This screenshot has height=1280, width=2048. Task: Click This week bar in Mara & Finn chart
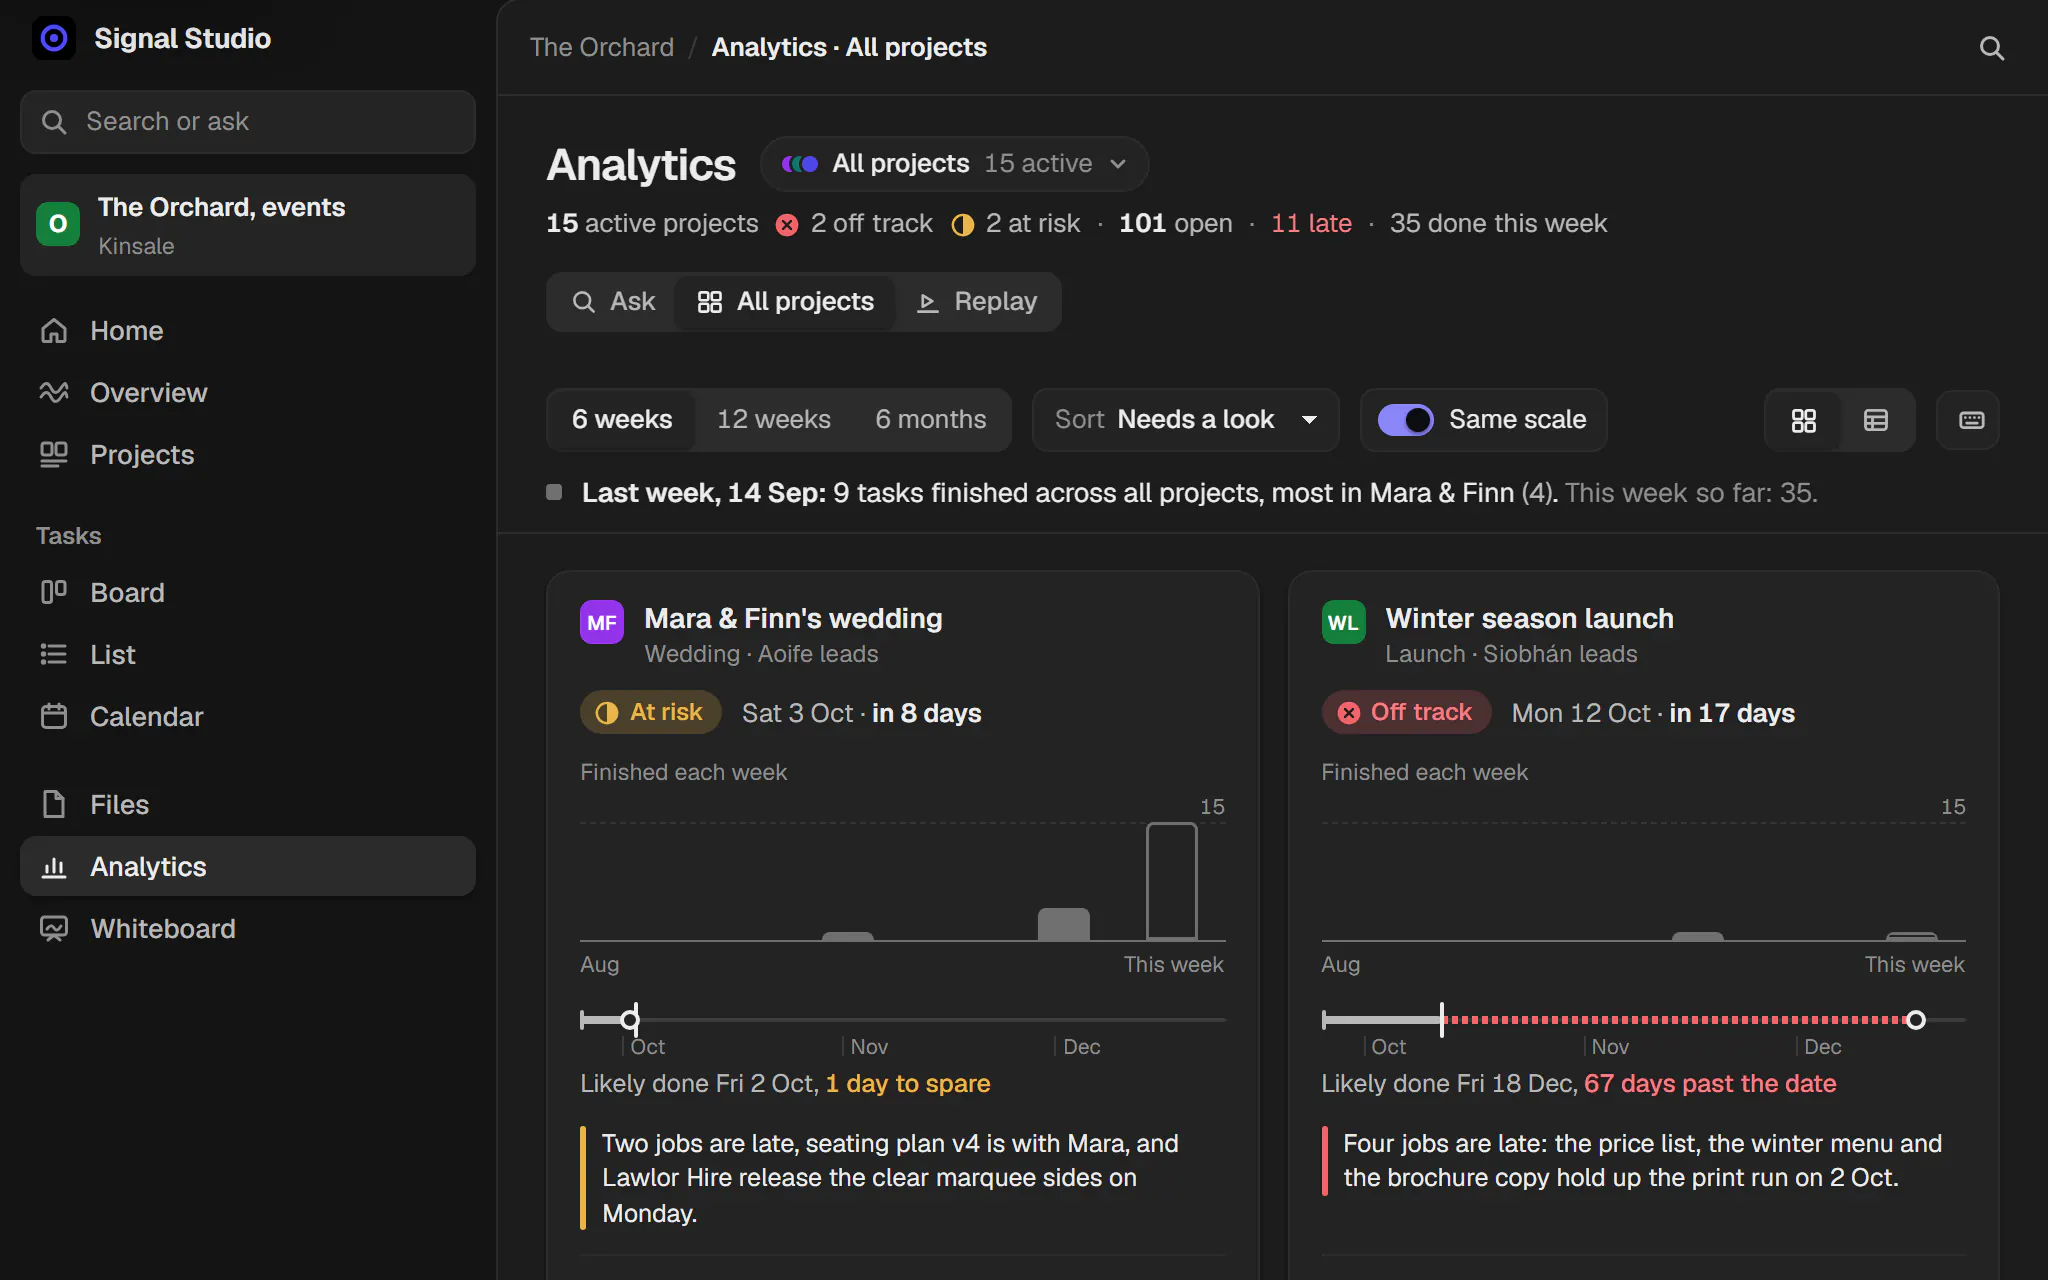pyautogui.click(x=1171, y=881)
